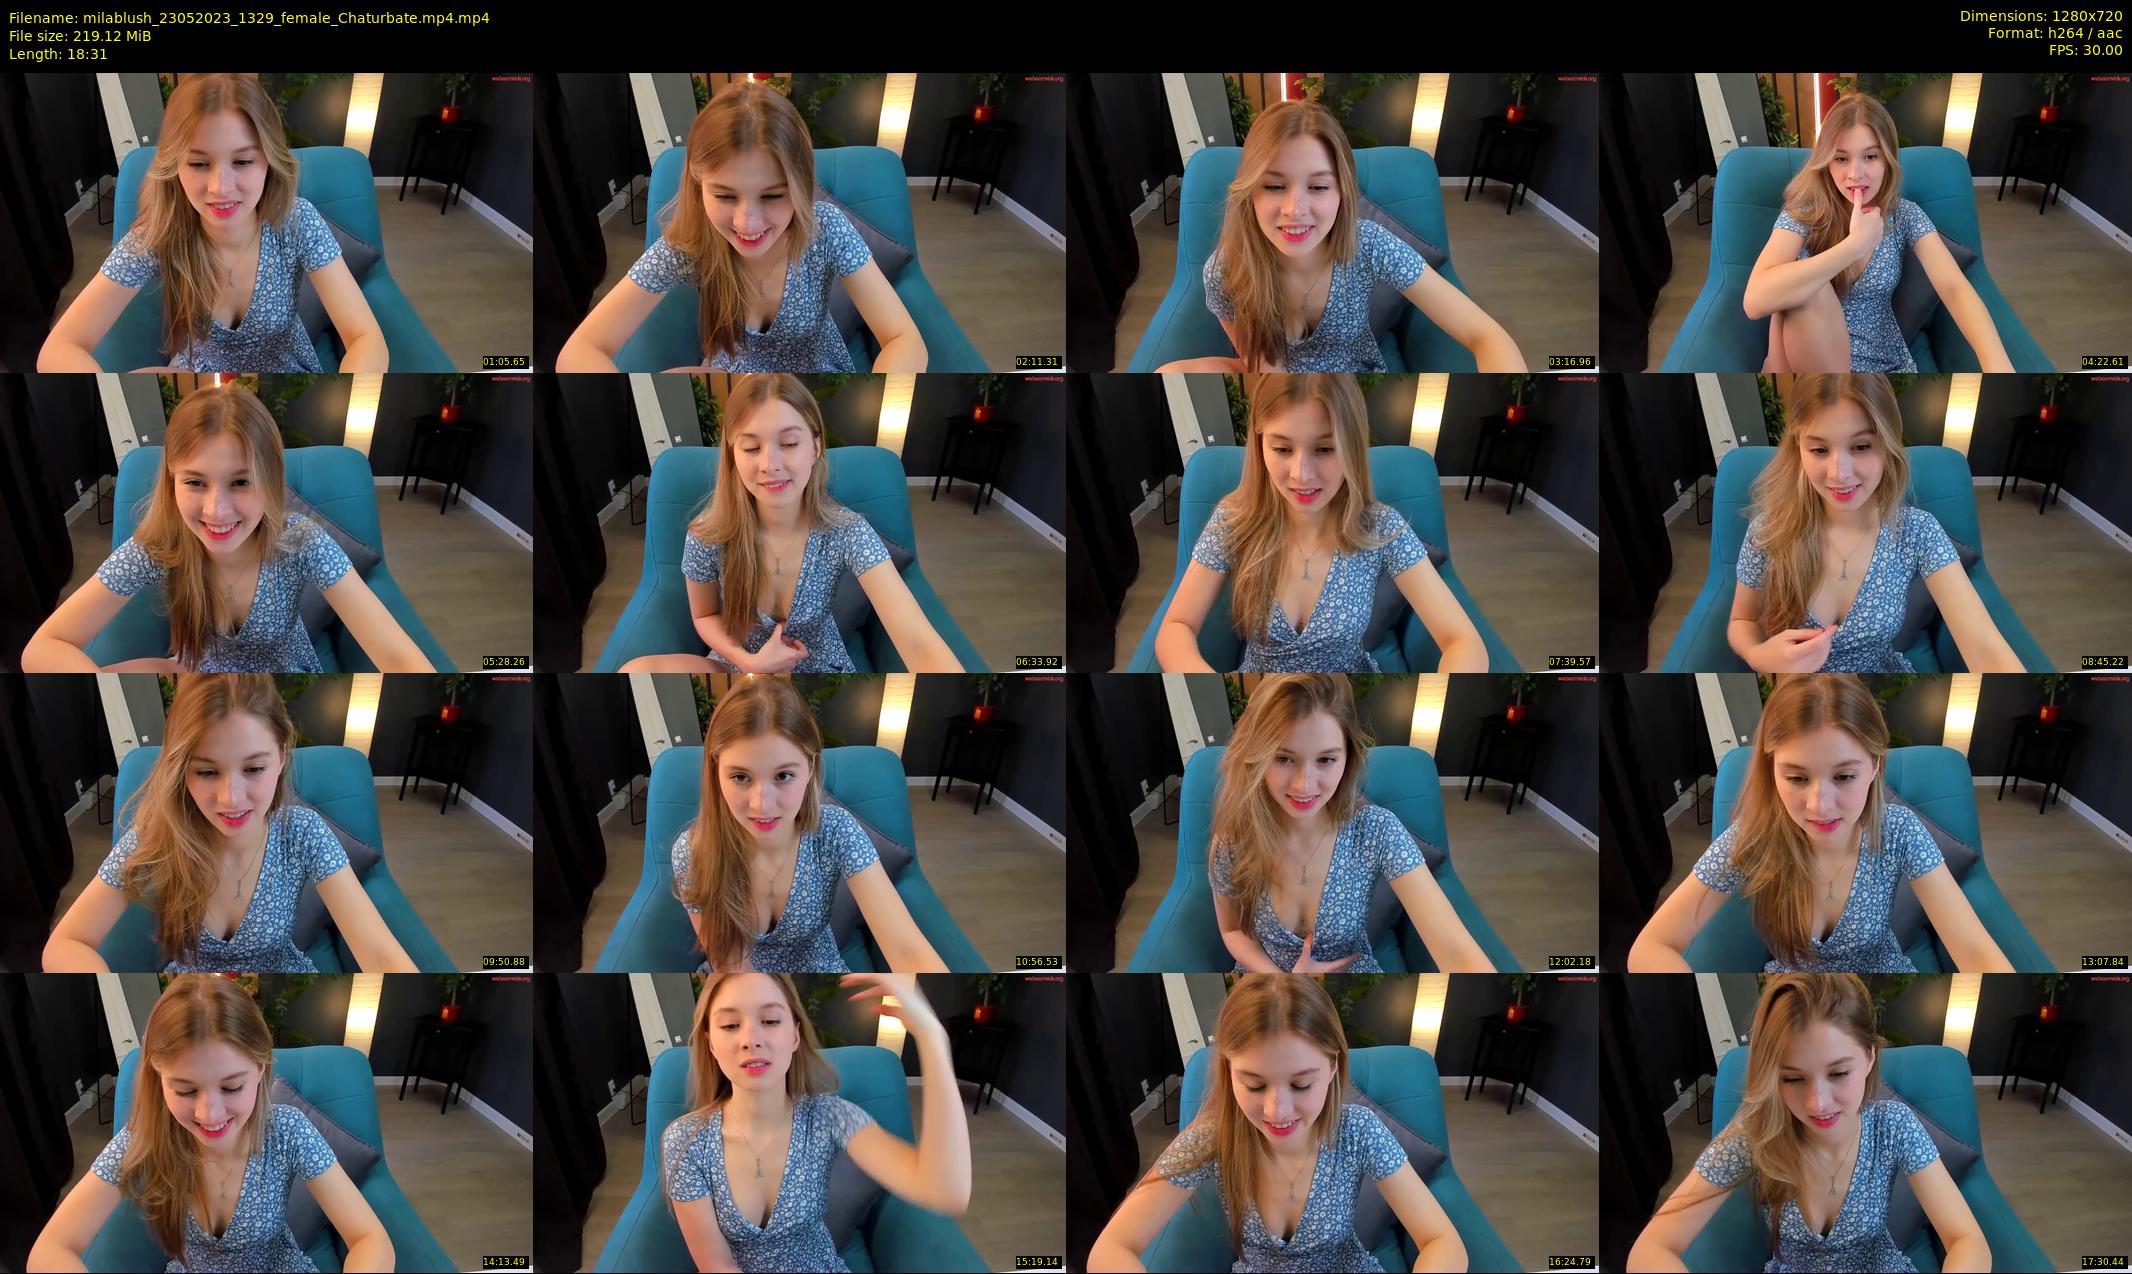
Task: Open the frame stamped 14:13.49
Action: coord(266,1122)
